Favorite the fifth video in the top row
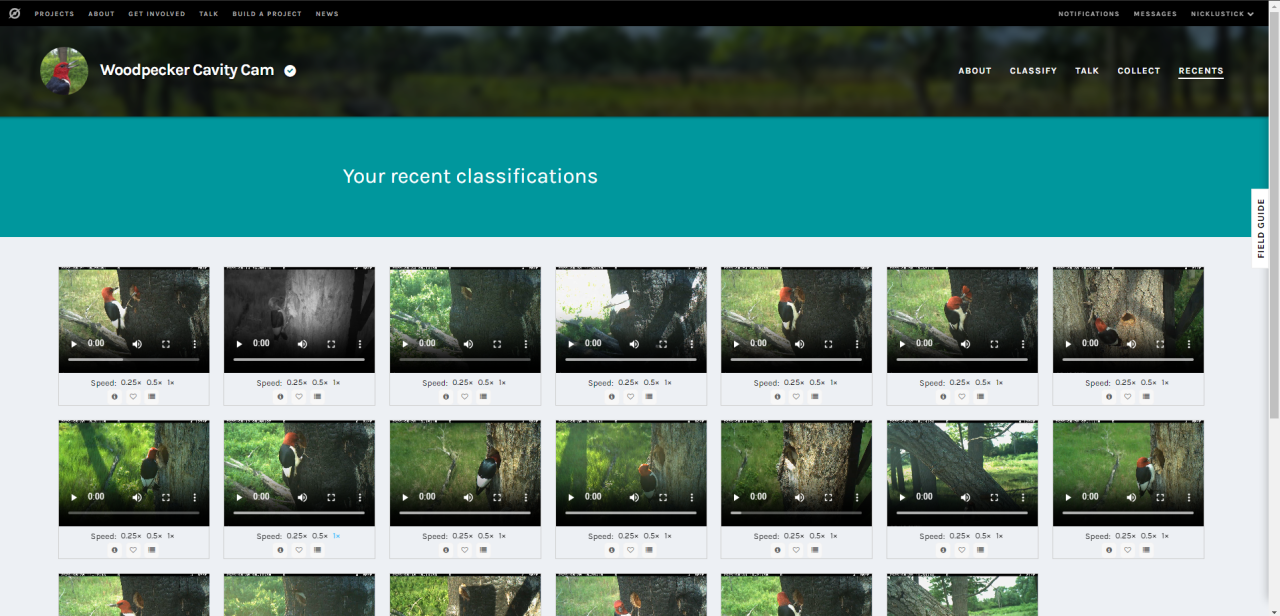Viewport: 1280px width, 616px height. point(797,396)
